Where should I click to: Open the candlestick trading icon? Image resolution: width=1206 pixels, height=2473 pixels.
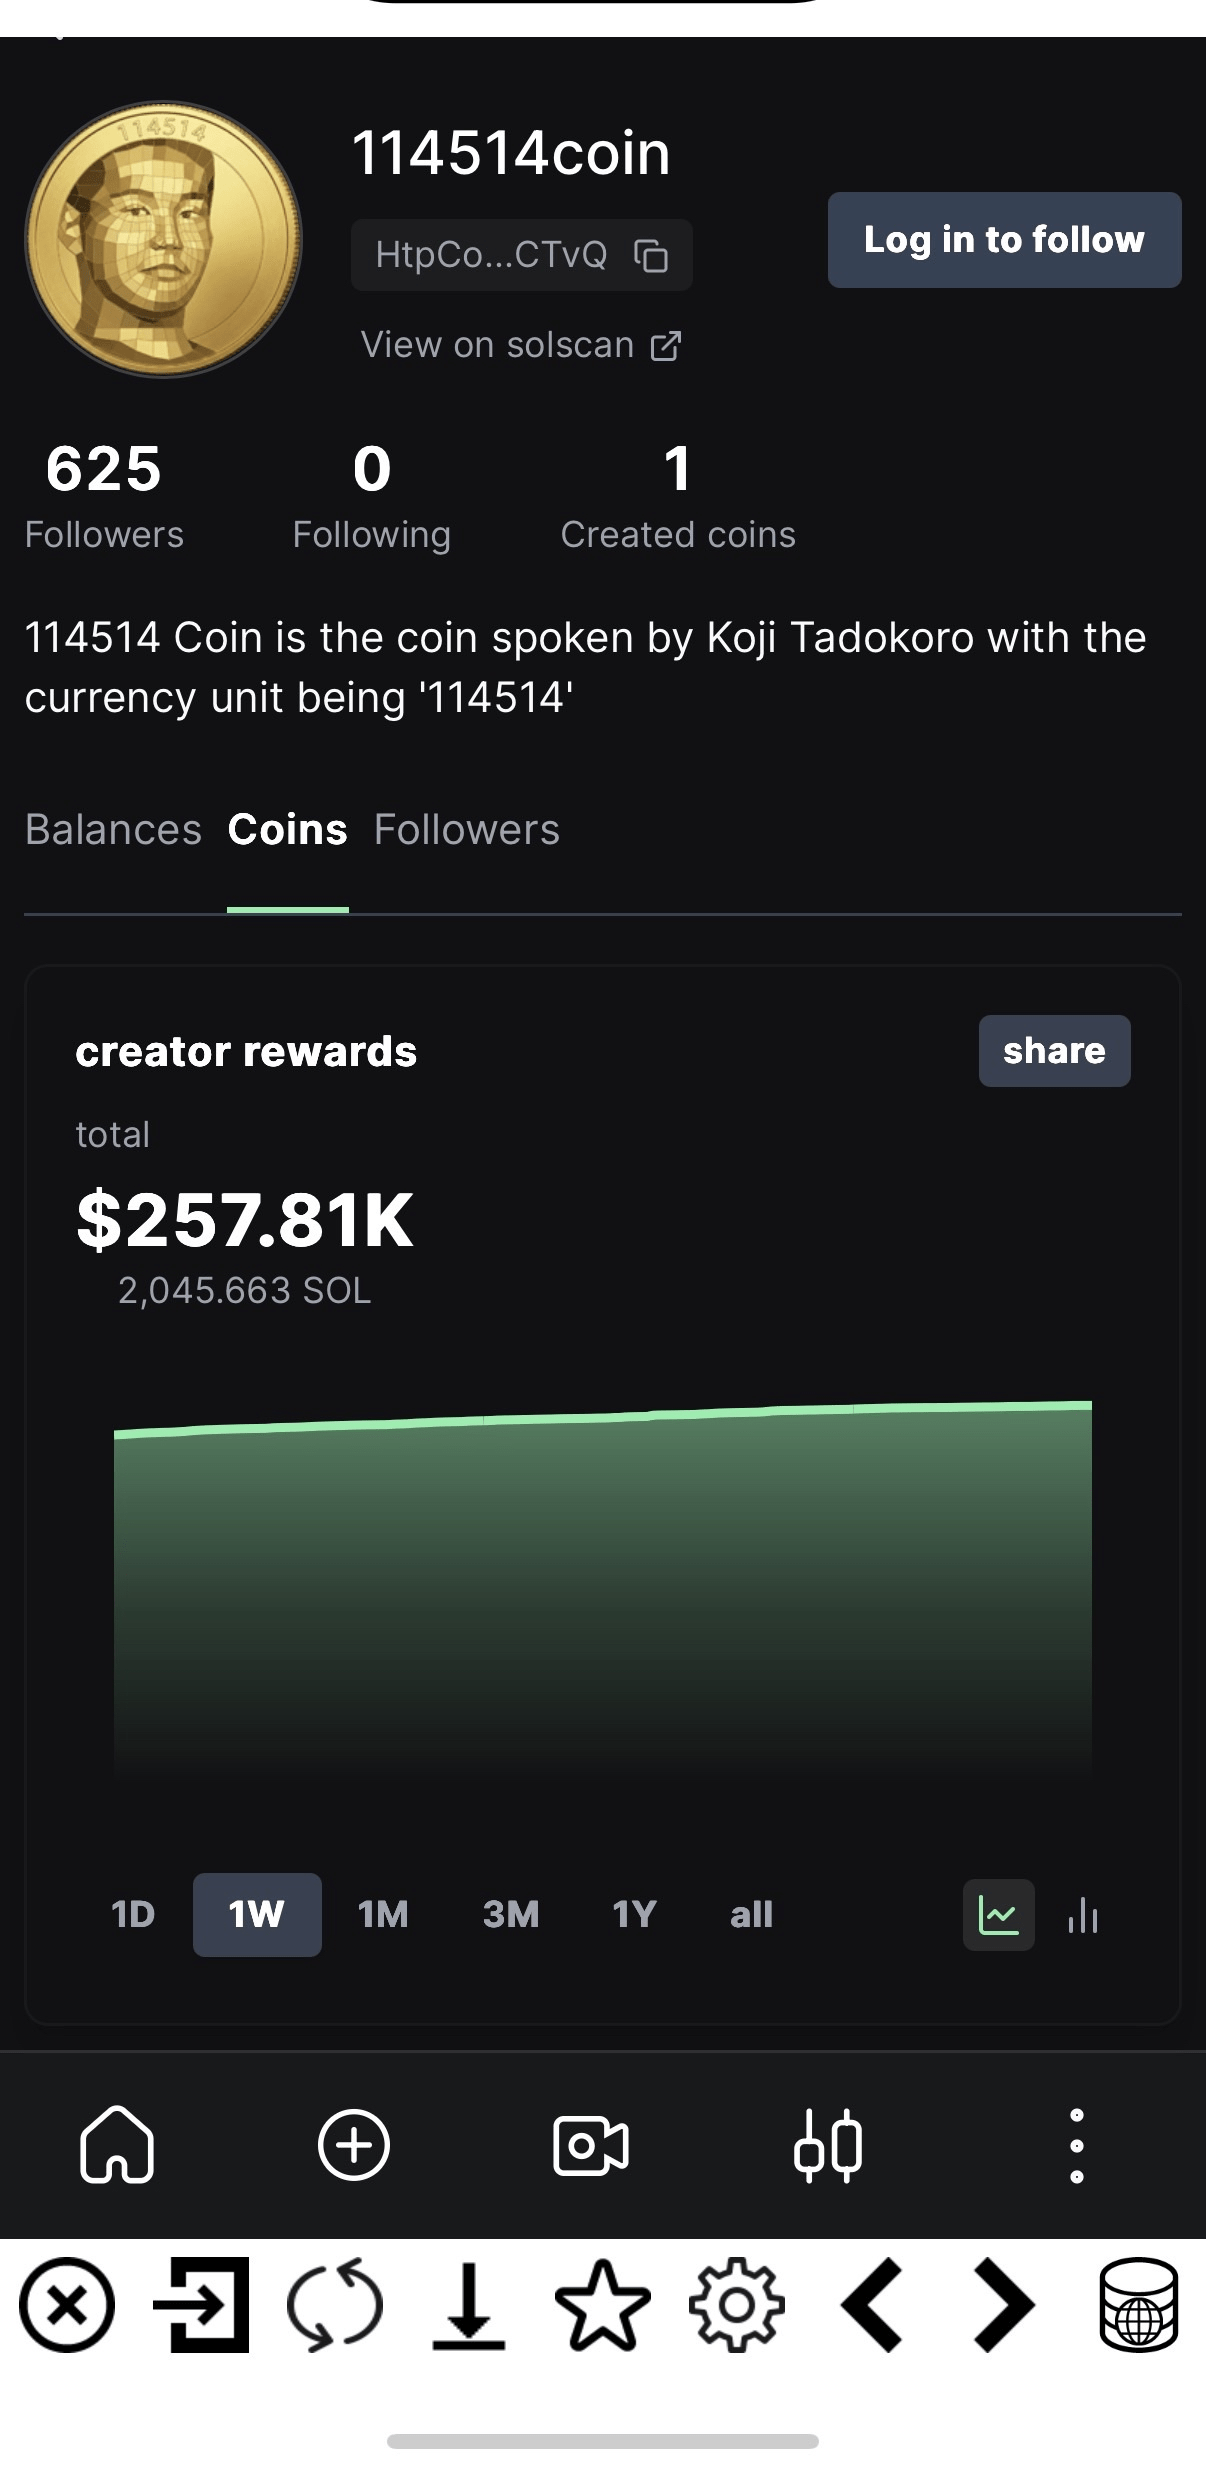(828, 2145)
